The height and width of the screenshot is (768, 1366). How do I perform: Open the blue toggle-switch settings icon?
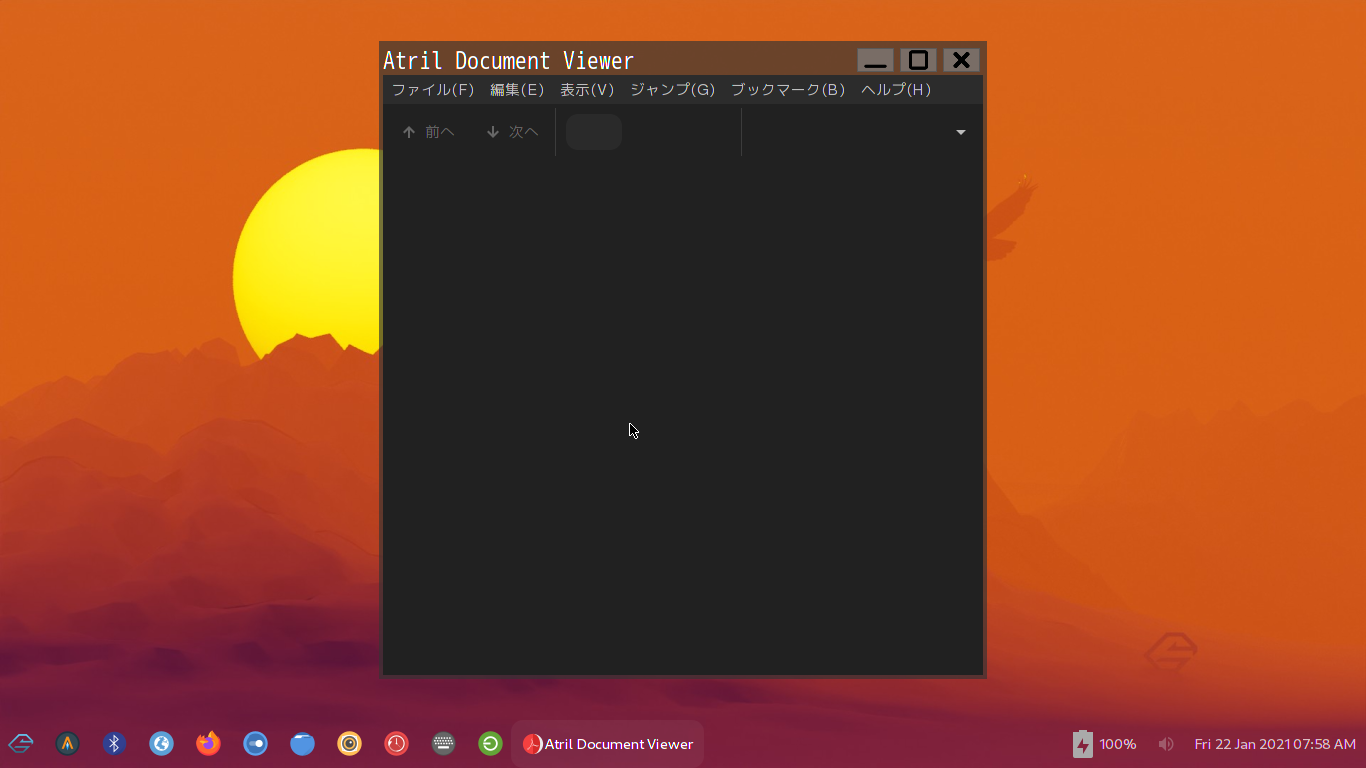(255, 743)
